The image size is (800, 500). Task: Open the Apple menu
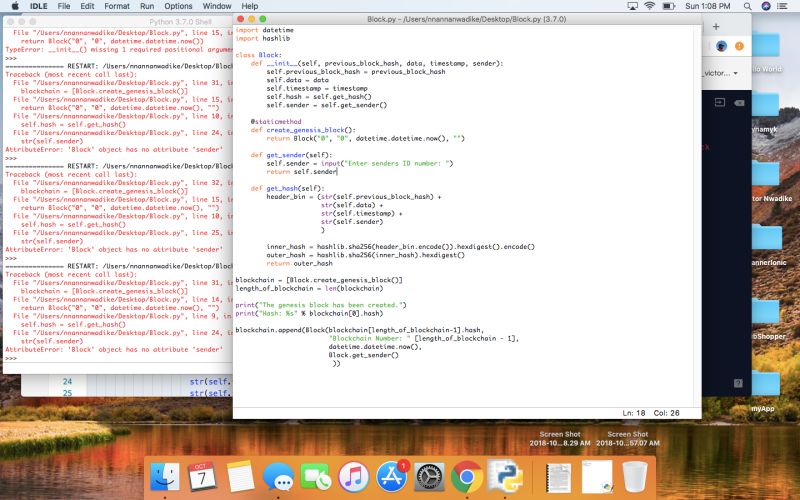[15, 6]
